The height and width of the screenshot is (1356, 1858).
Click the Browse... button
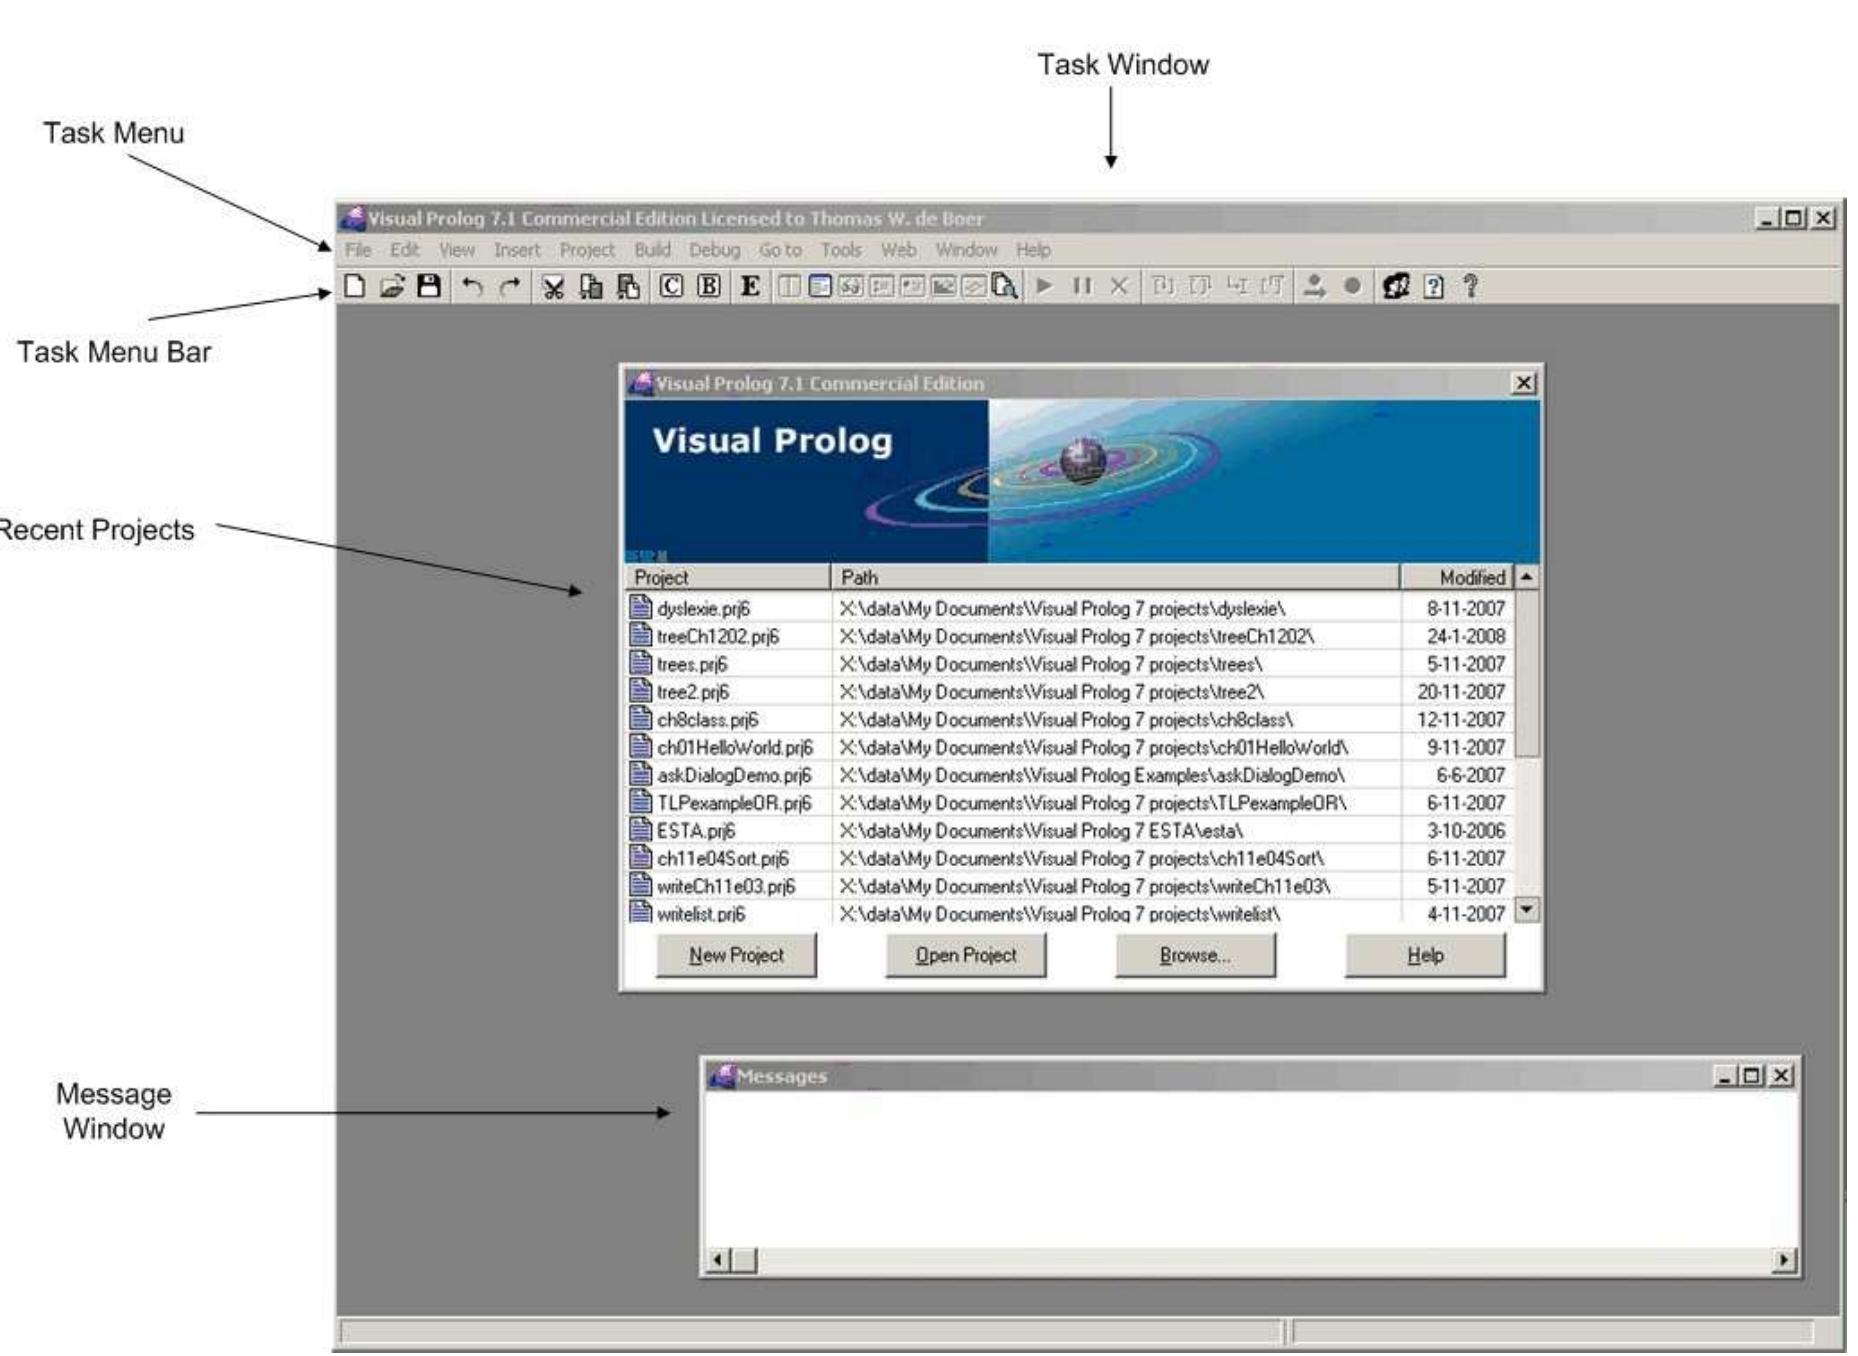pos(1195,955)
